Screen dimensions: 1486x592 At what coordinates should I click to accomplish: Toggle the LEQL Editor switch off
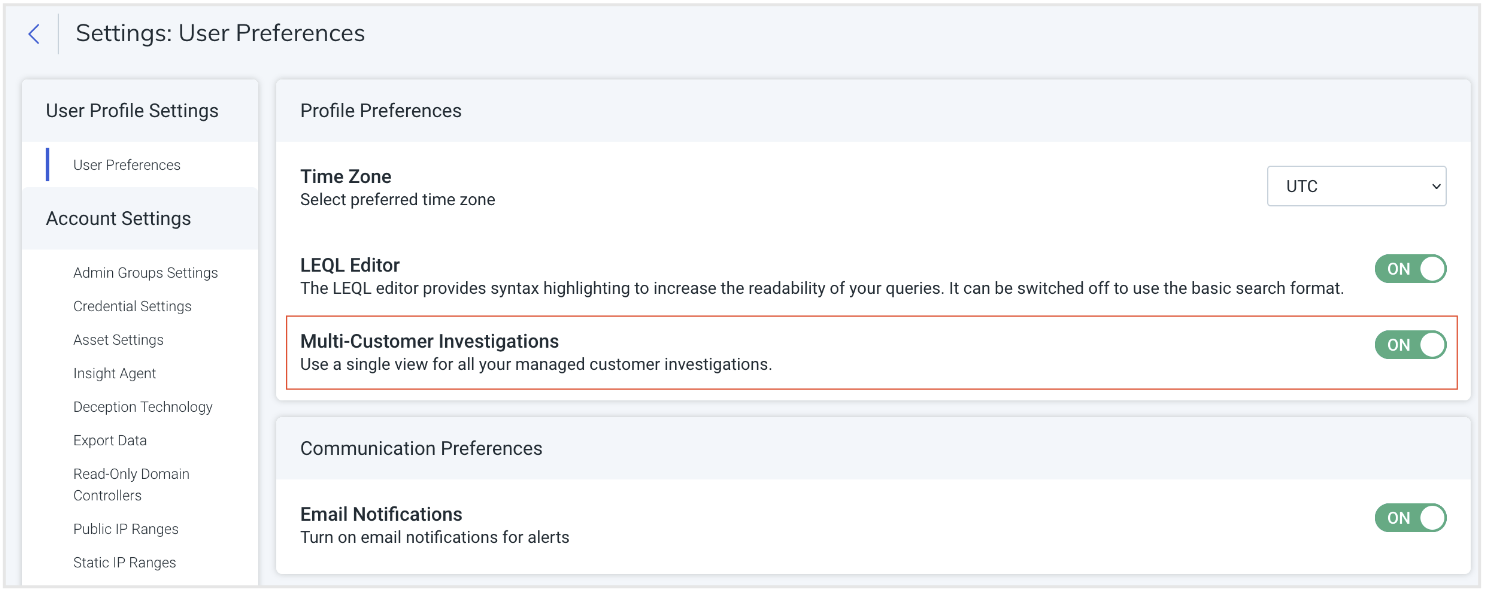pos(1410,269)
